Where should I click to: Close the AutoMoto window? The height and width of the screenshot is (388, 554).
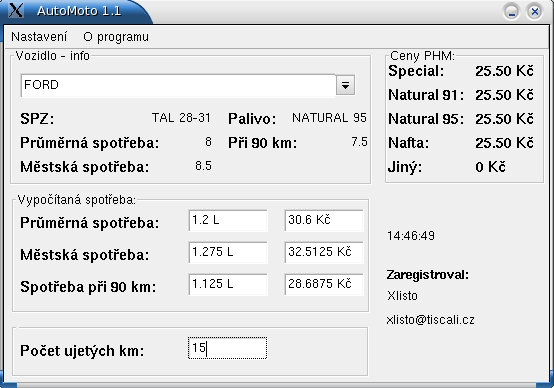click(535, 12)
